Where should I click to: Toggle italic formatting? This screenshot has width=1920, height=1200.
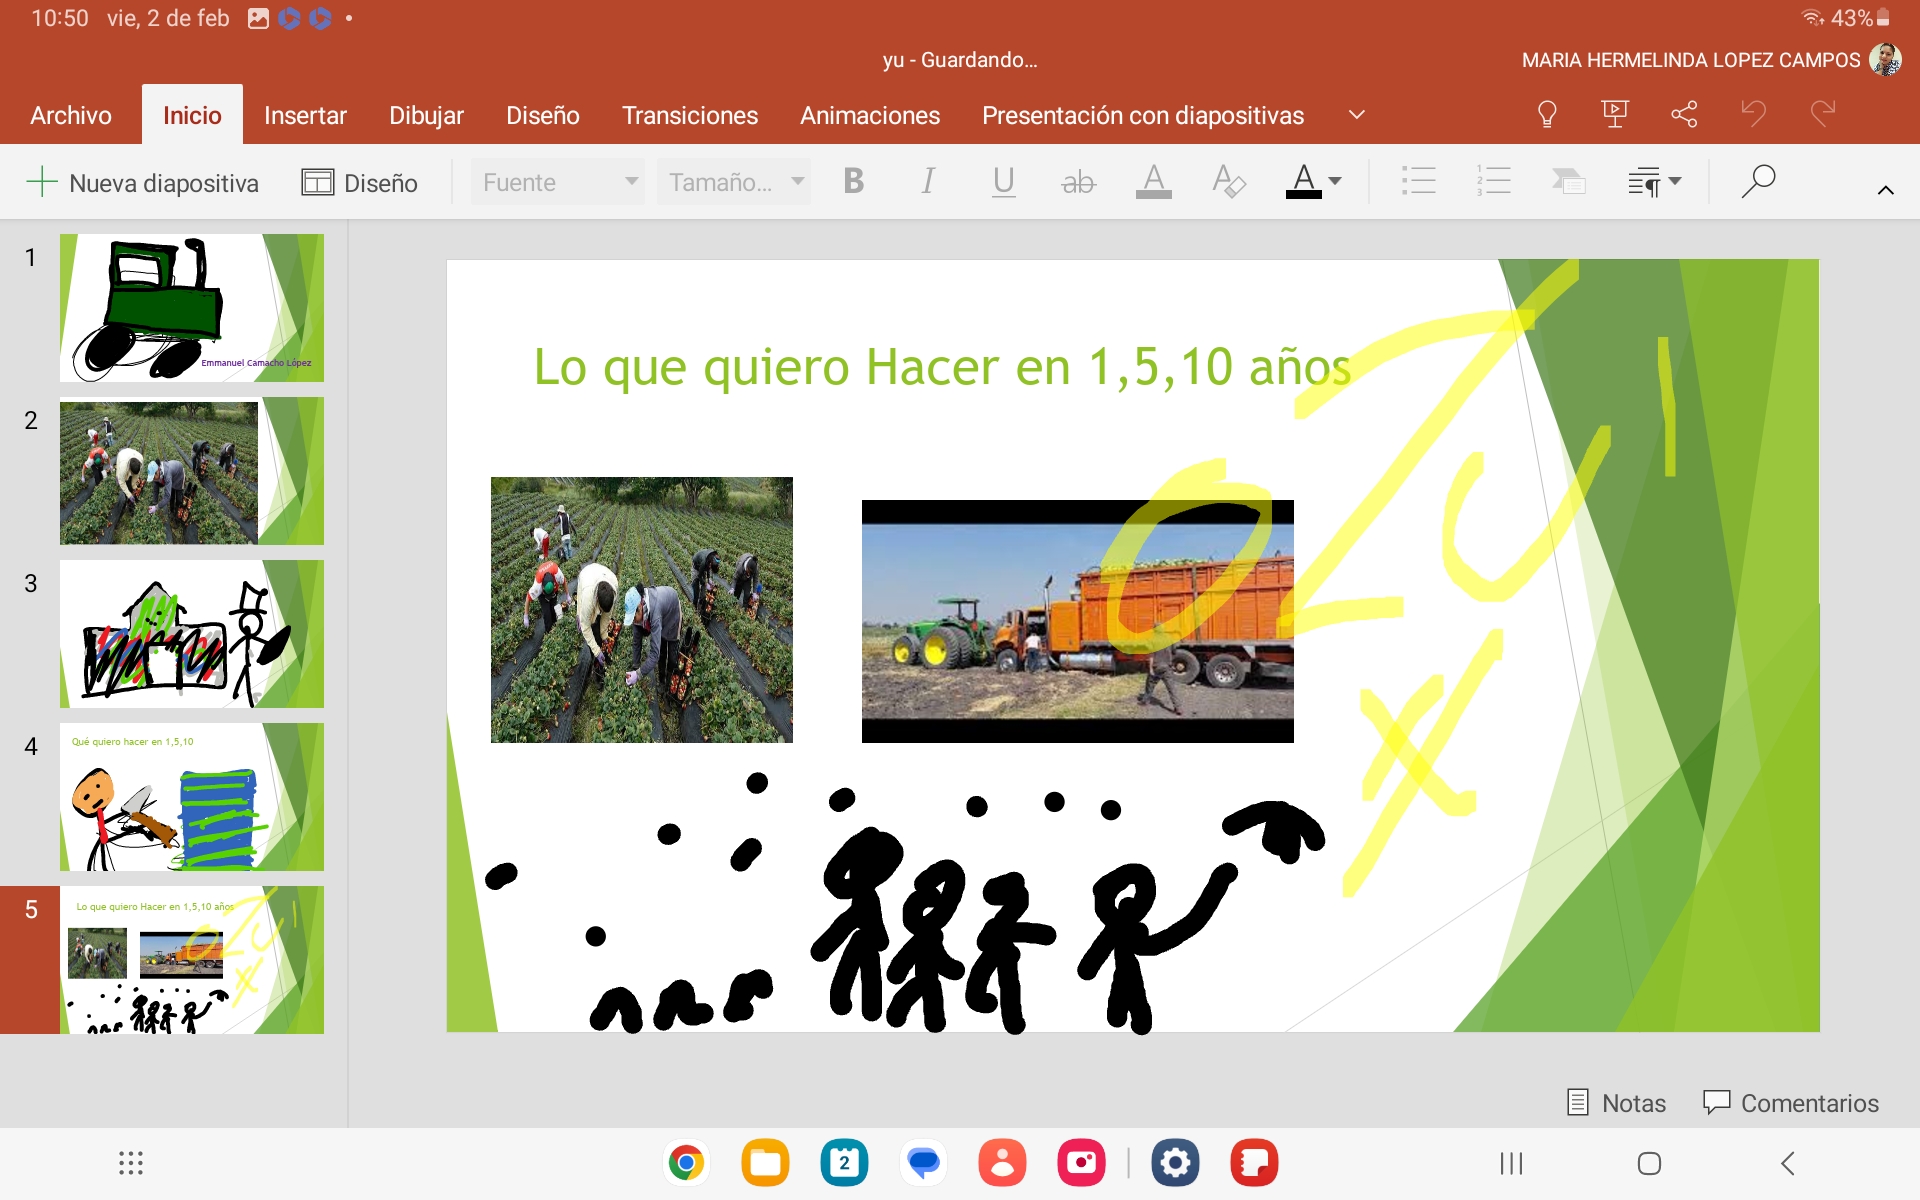928,182
